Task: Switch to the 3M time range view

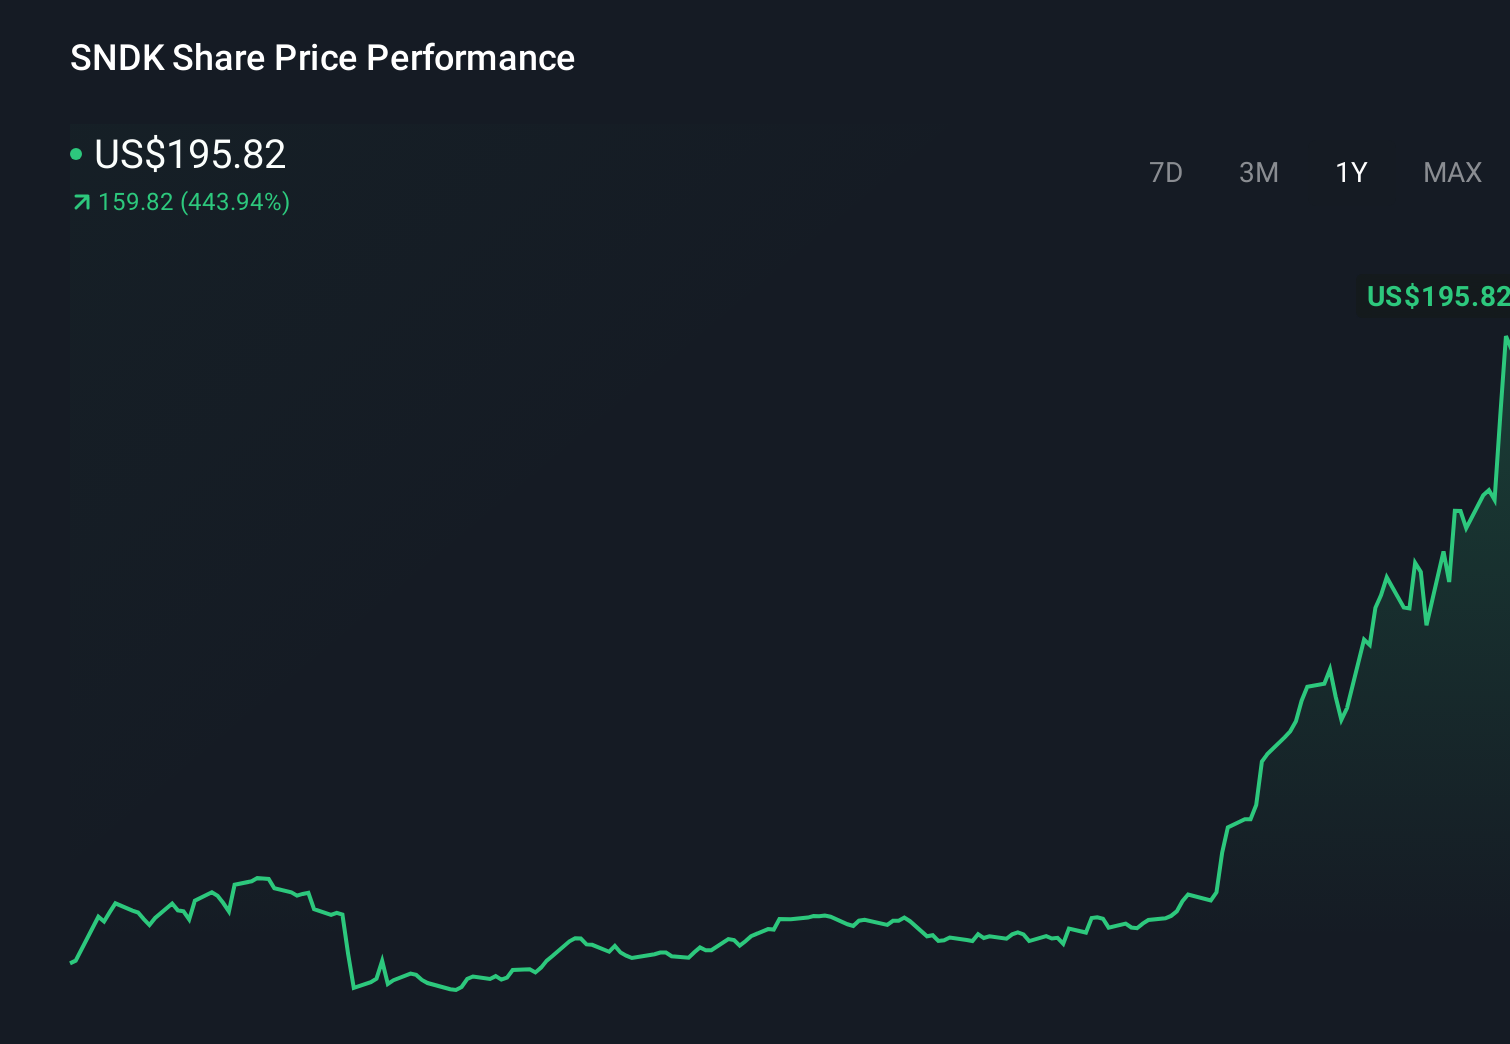Action: [1258, 172]
